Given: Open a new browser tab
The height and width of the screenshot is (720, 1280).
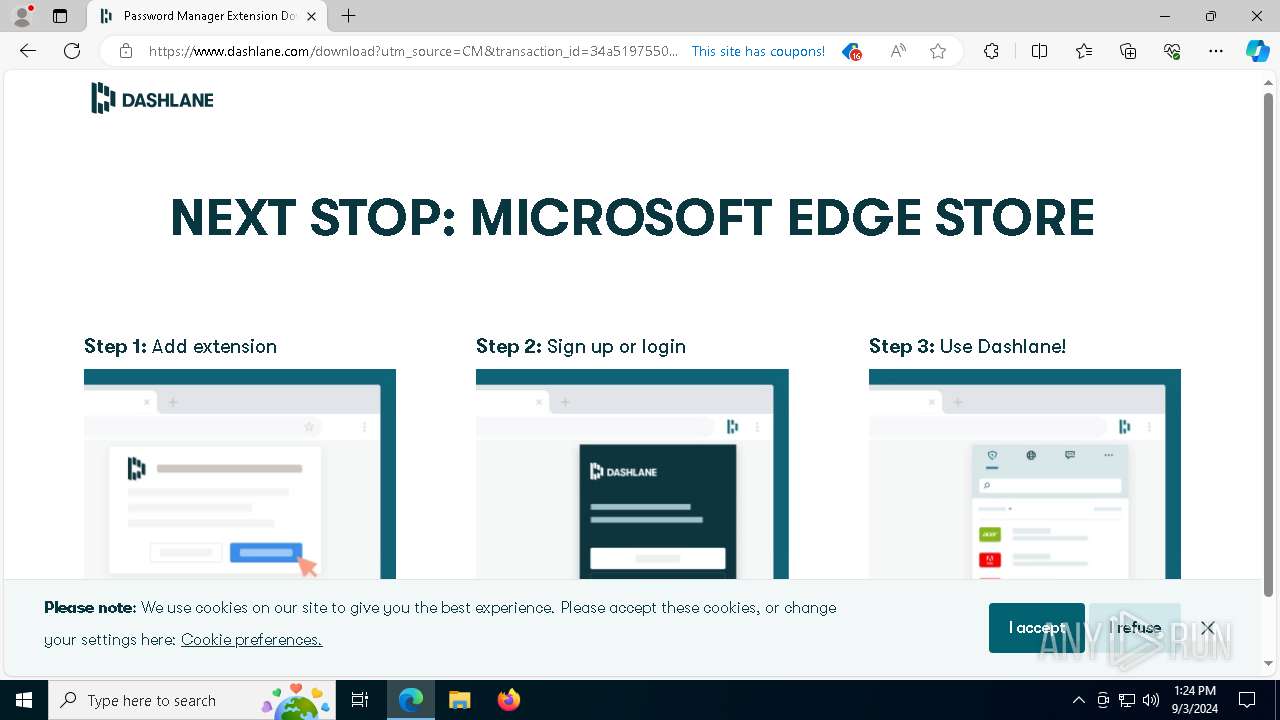Looking at the screenshot, I should 348,16.
